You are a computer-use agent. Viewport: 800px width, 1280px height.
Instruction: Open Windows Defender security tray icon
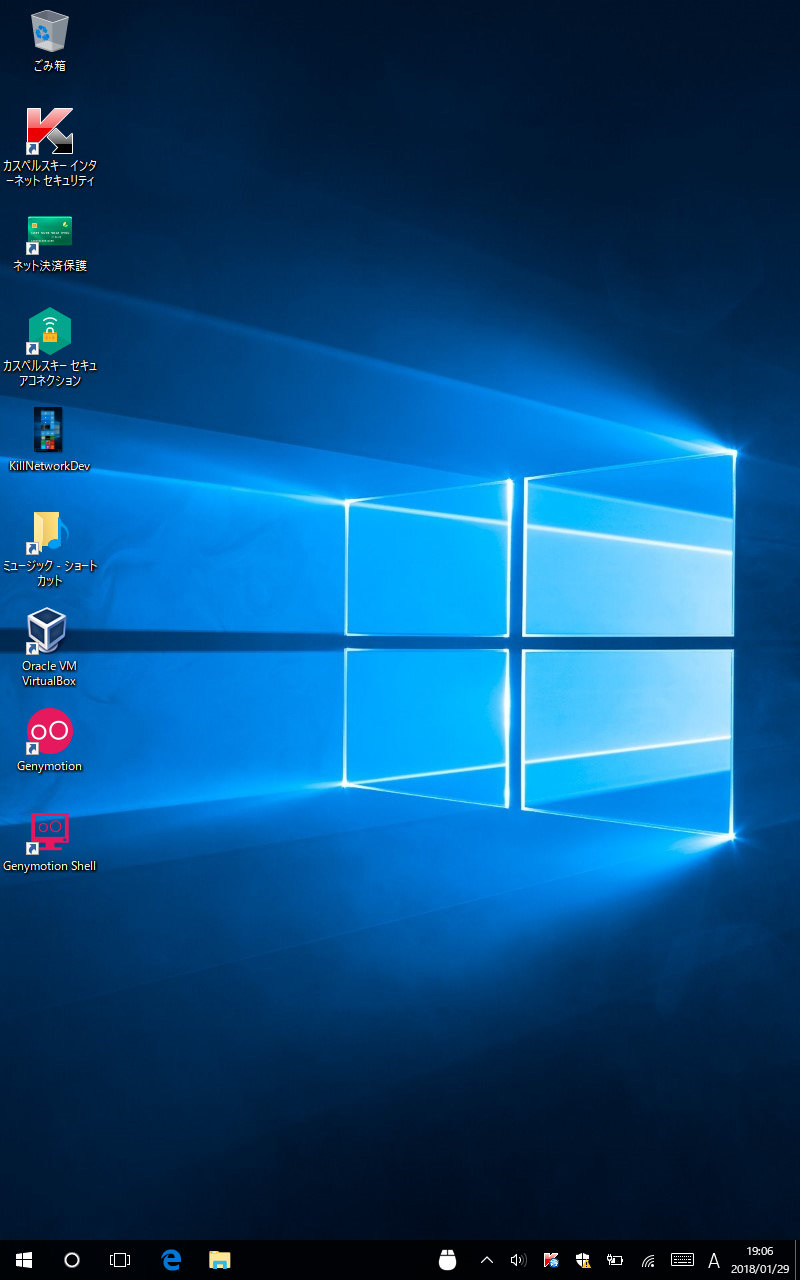pos(583,1260)
